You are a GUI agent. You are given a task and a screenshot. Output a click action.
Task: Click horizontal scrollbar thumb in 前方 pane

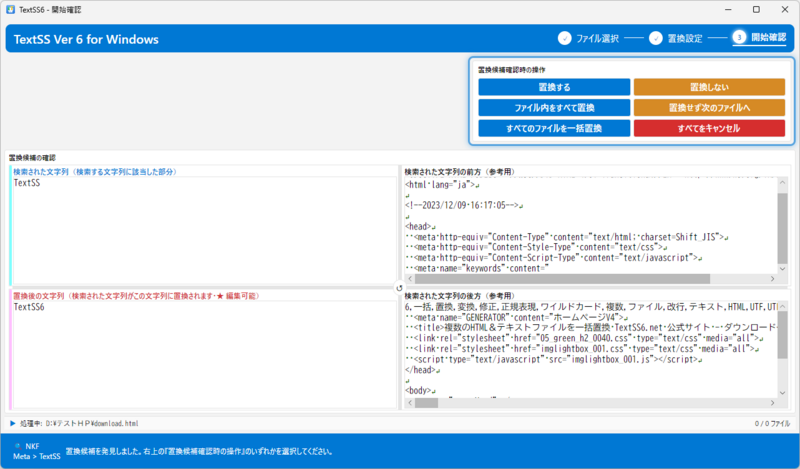coord(562,279)
